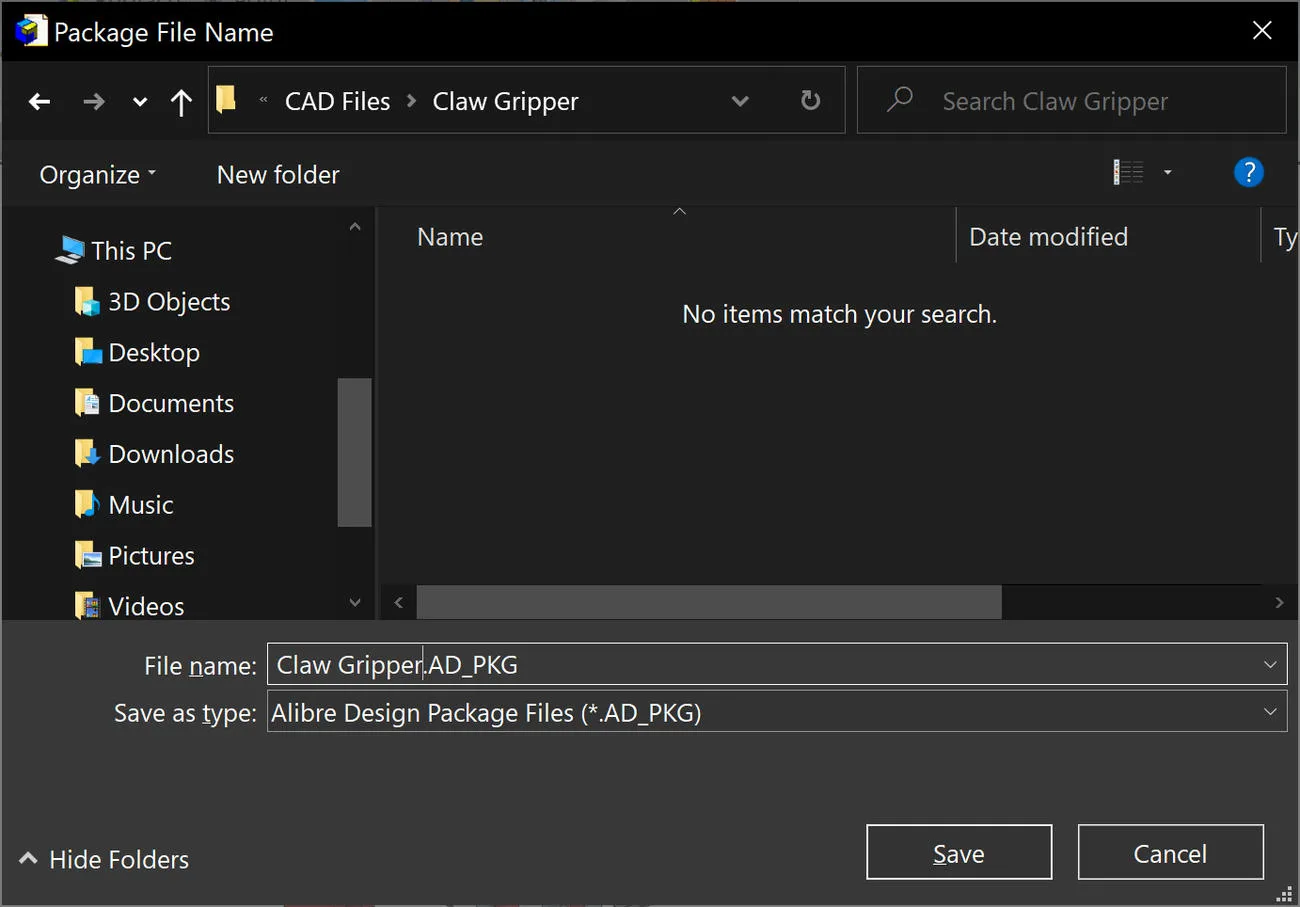1300x907 pixels.
Task: Open the Organize menu
Action: coord(98,175)
